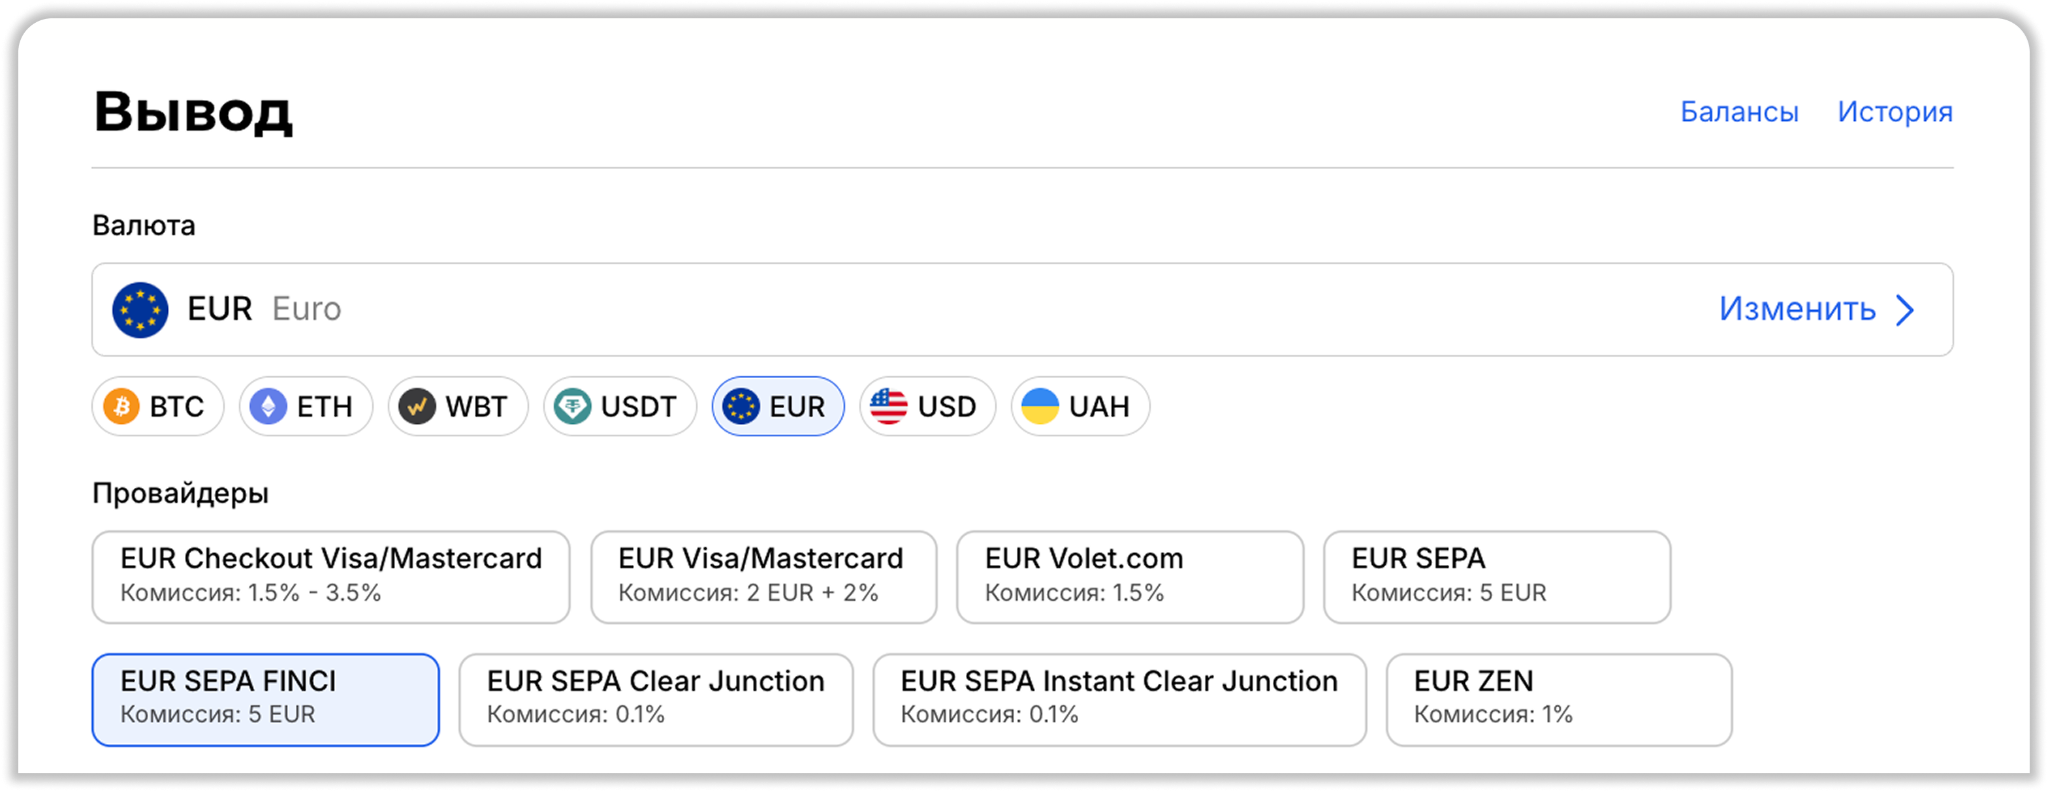
Task: Click the chevron arrow next to Изменить
Action: [1905, 310]
